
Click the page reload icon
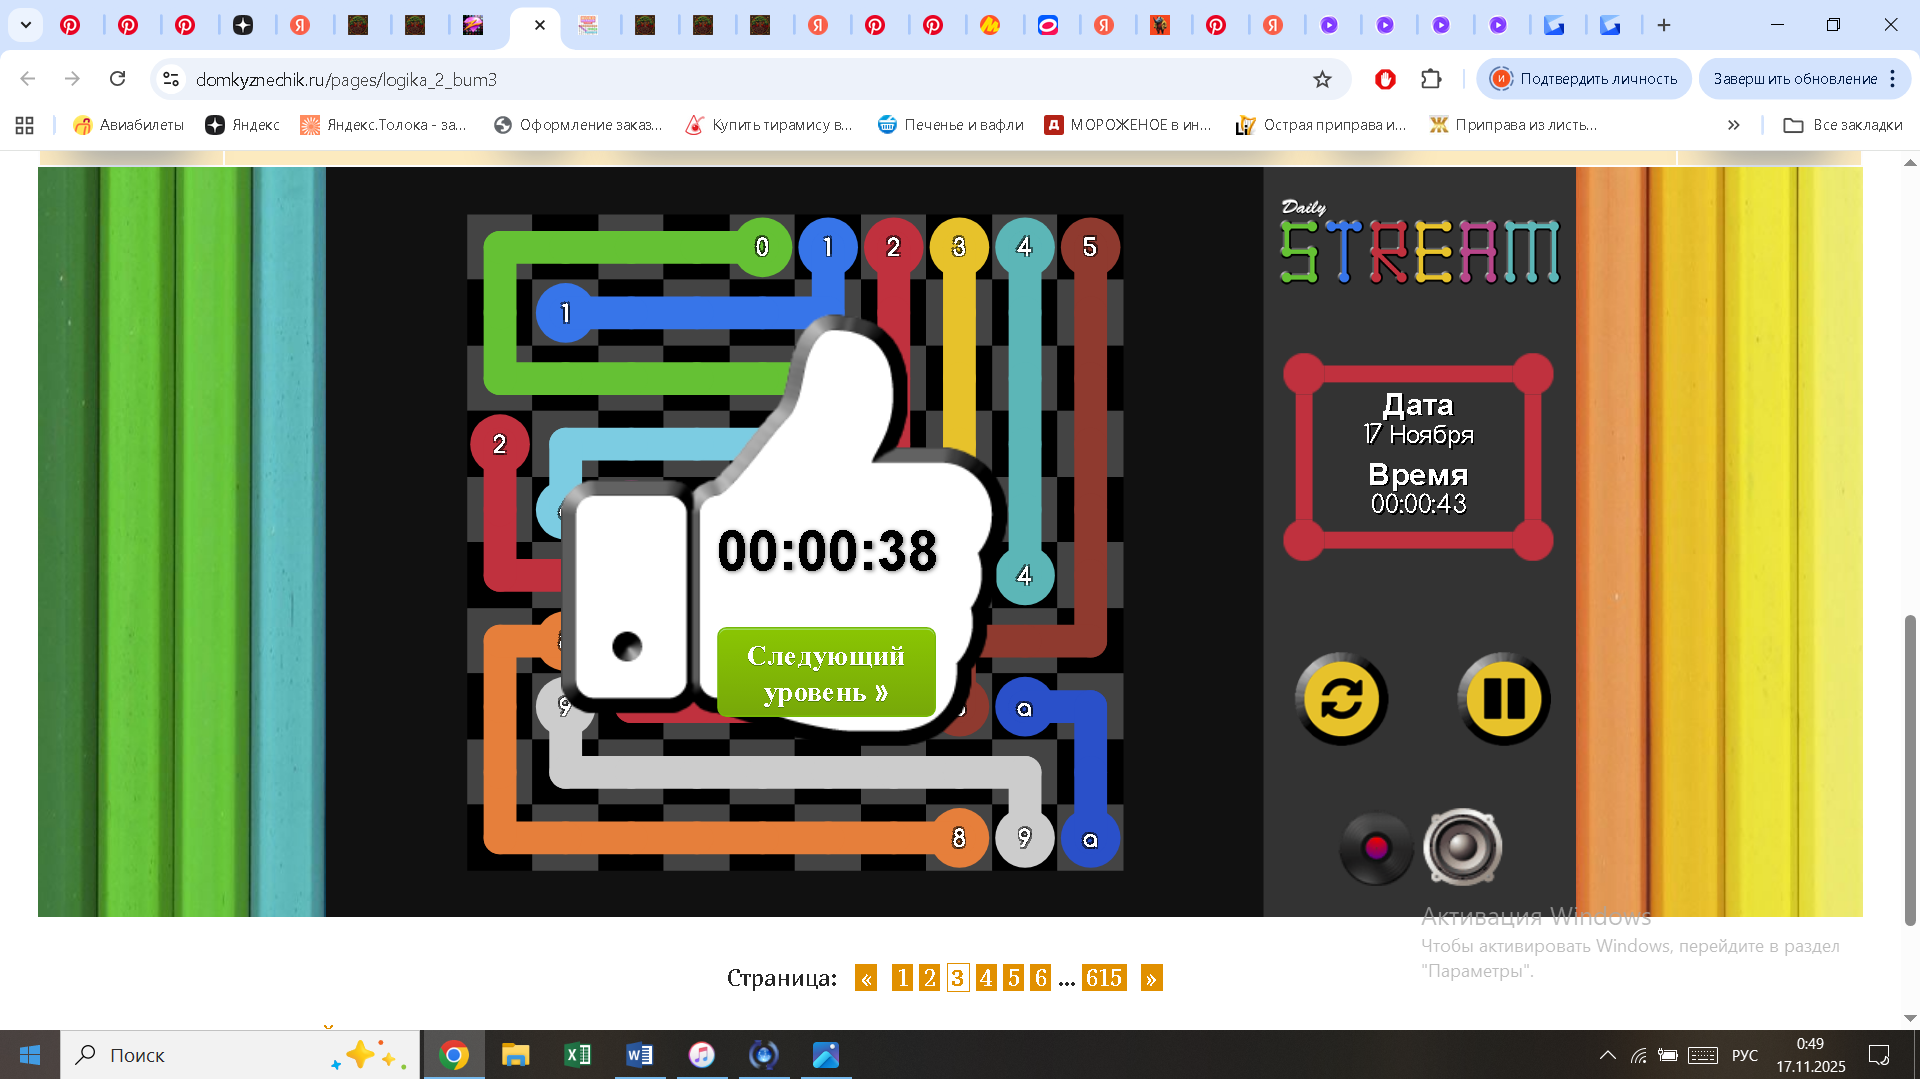tap(118, 78)
